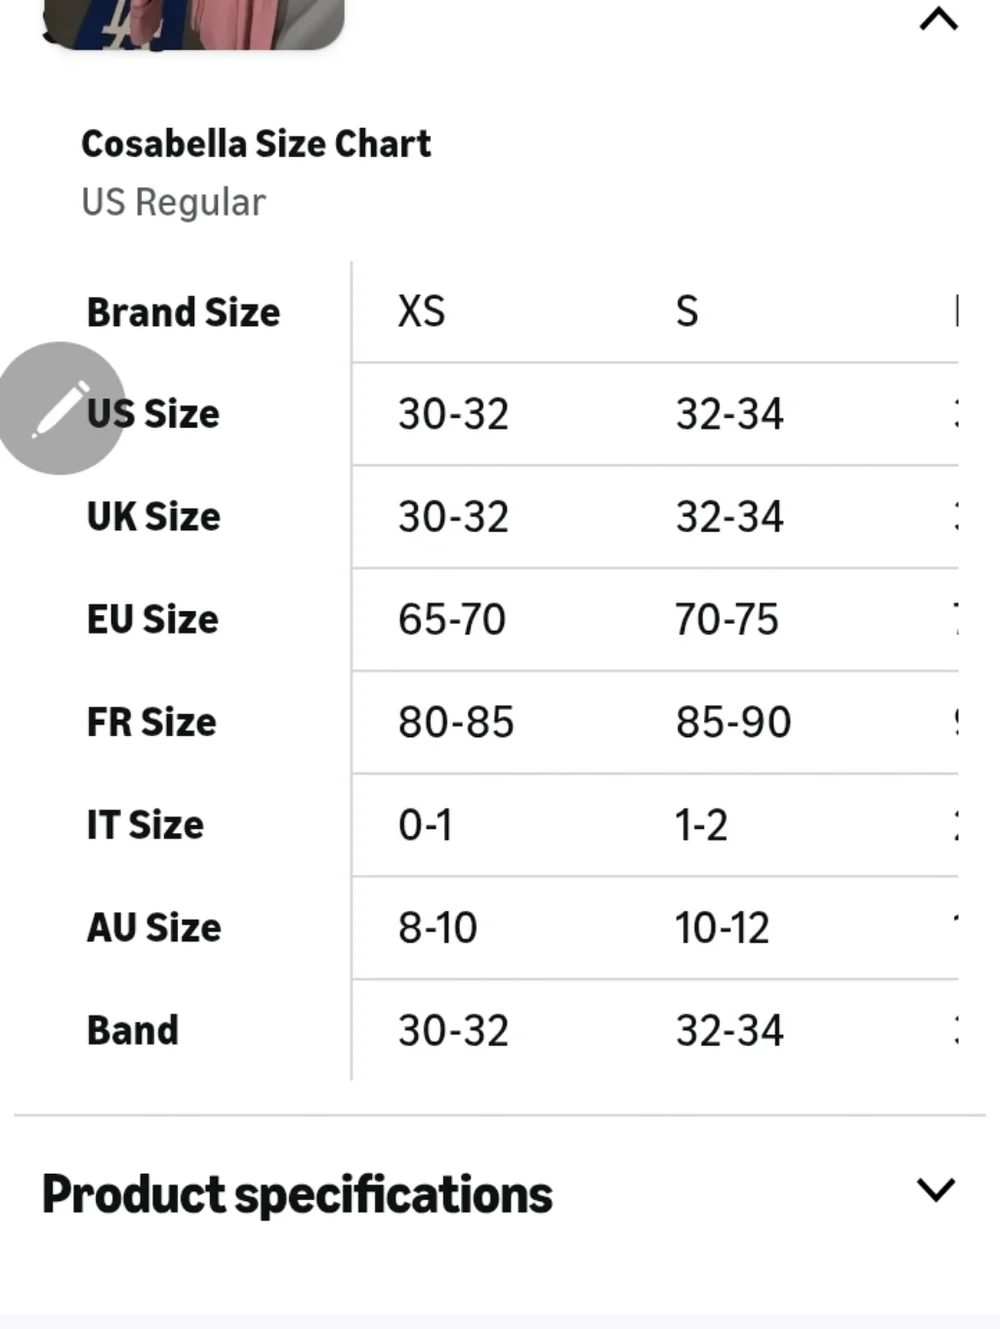Image resolution: width=1000 pixels, height=1329 pixels.
Task: Click the Band row label
Action: (x=133, y=1030)
